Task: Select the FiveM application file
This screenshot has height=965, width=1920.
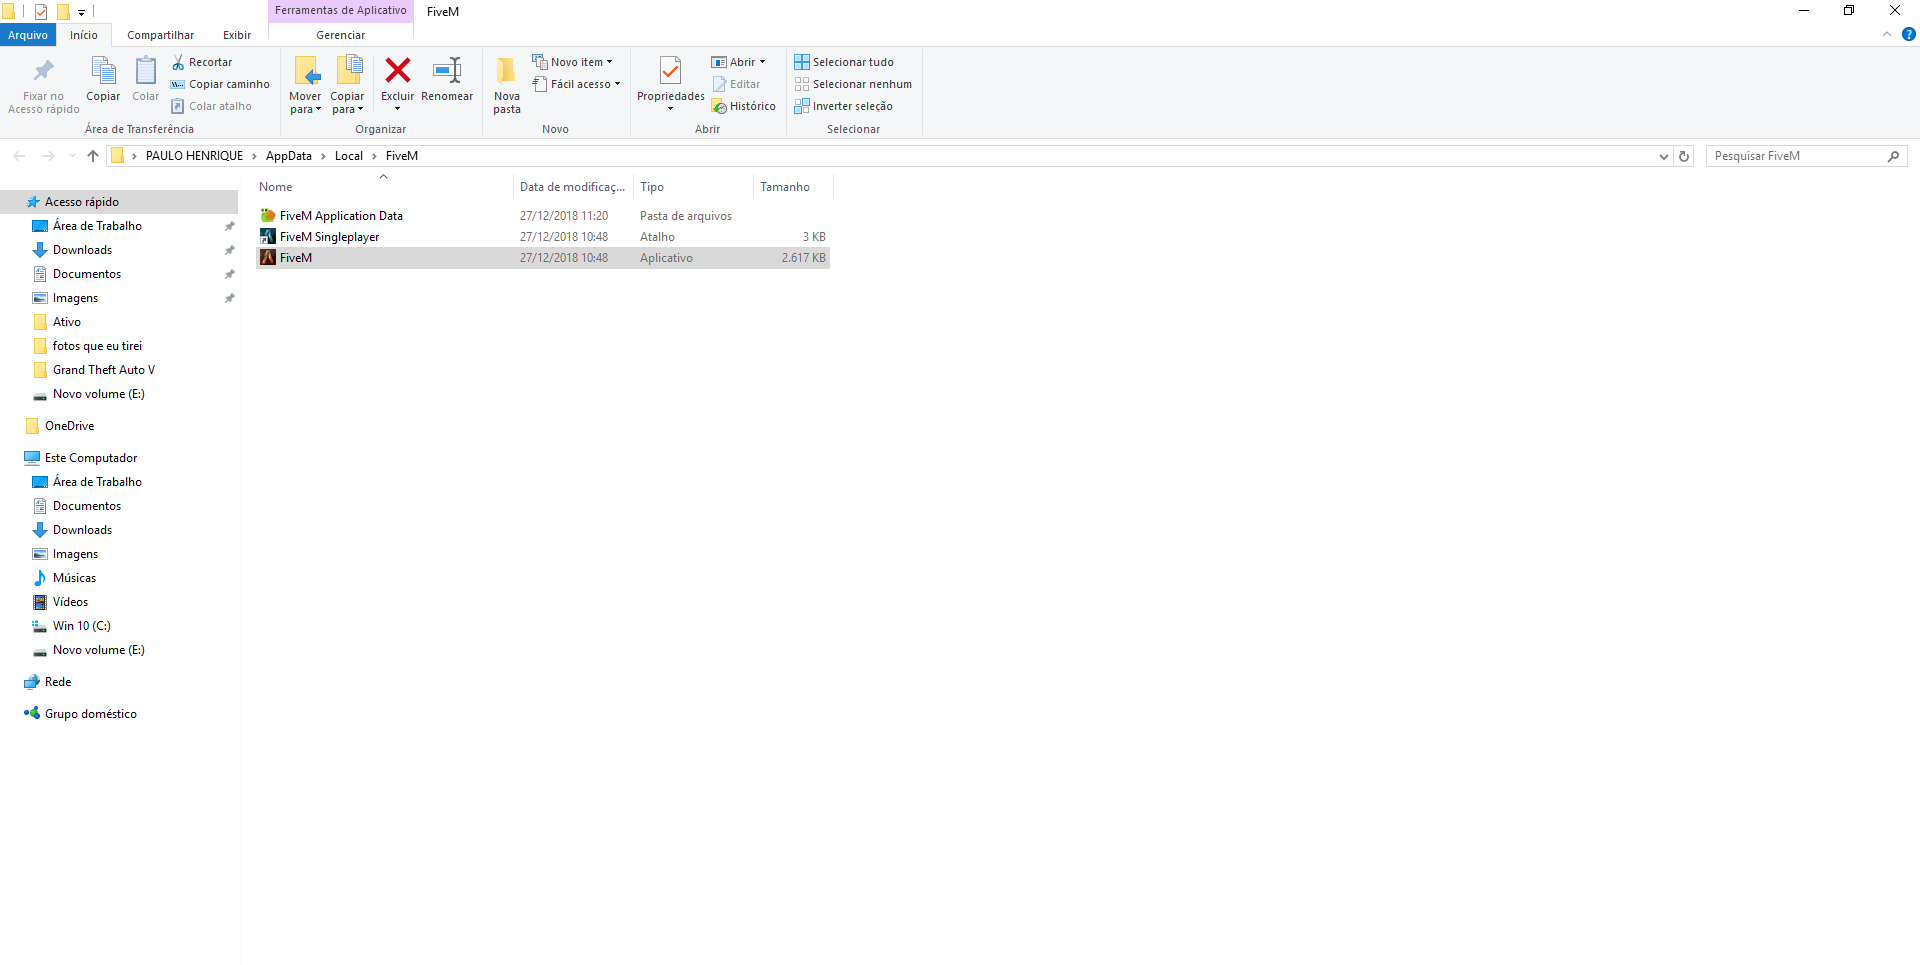Action: (543, 258)
